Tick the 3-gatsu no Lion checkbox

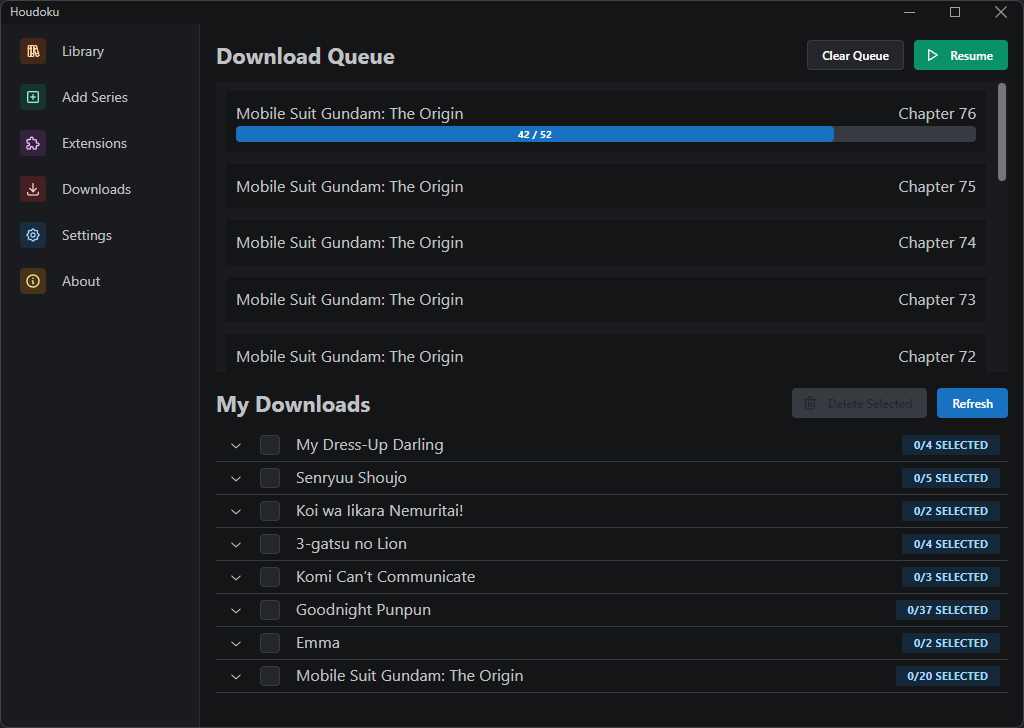click(x=270, y=544)
